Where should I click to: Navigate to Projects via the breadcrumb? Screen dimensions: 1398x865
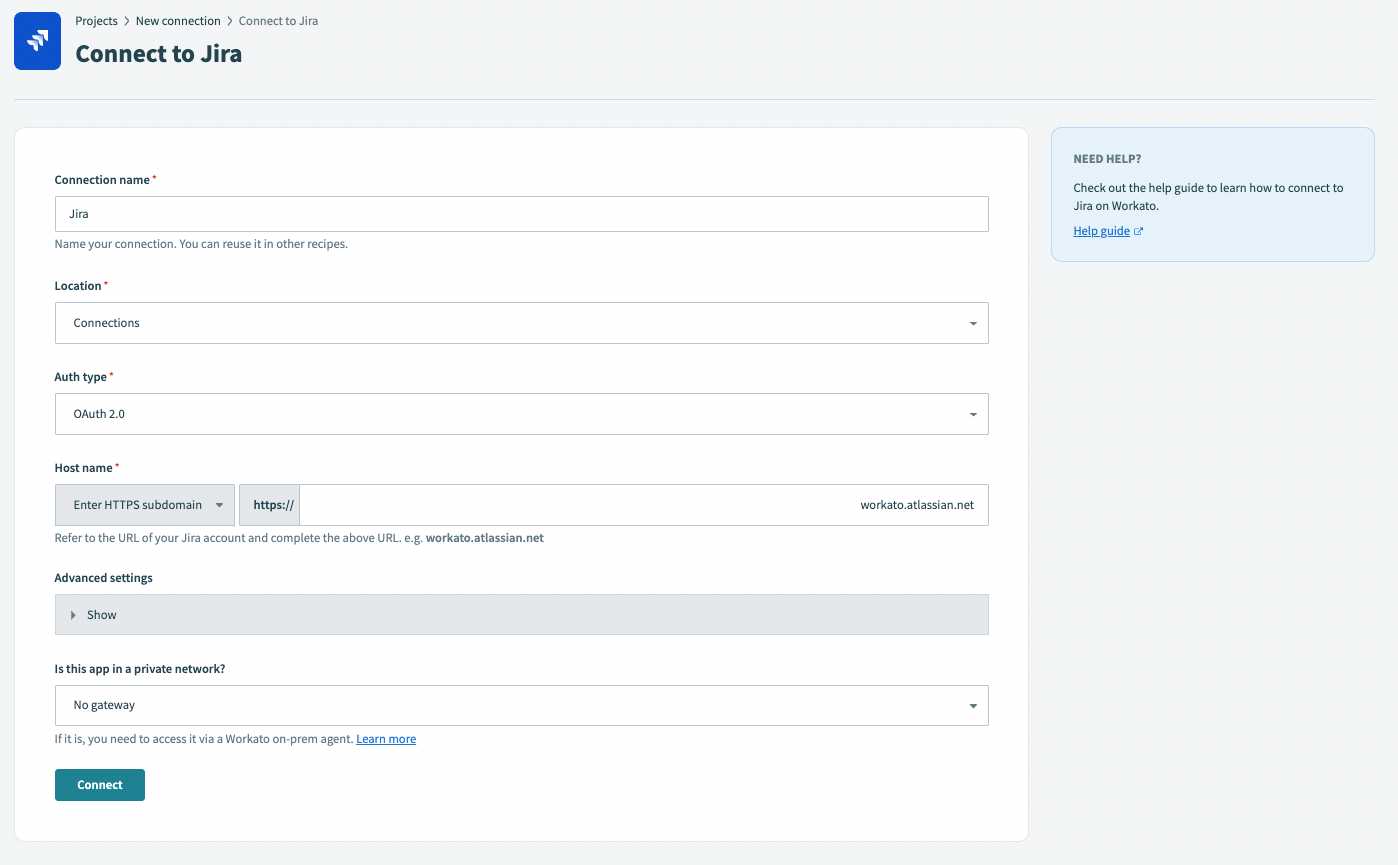(x=96, y=20)
